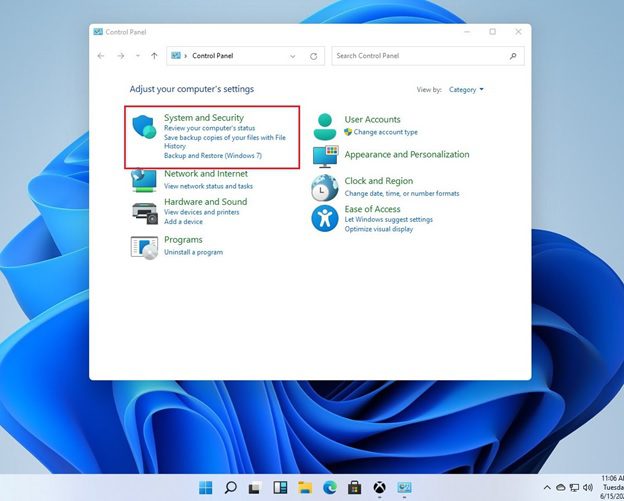Click View devices and printers
The image size is (624, 501).
[201, 212]
